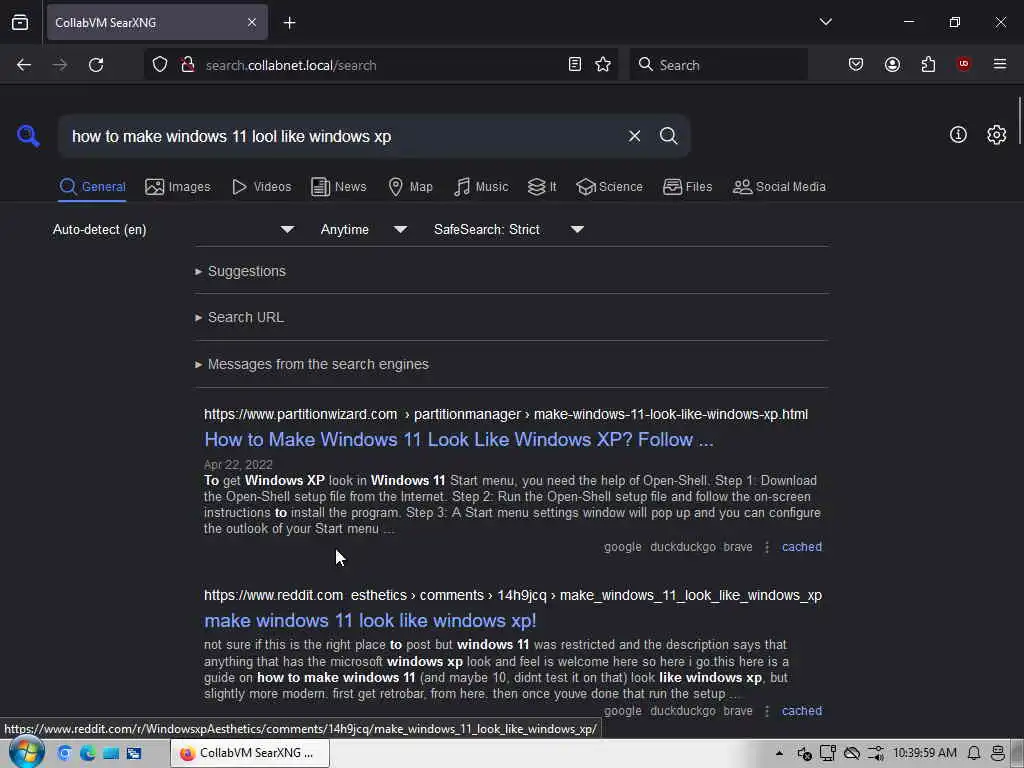Close the CollabVM SearXNG tab
1024x768 pixels.
click(251, 22)
